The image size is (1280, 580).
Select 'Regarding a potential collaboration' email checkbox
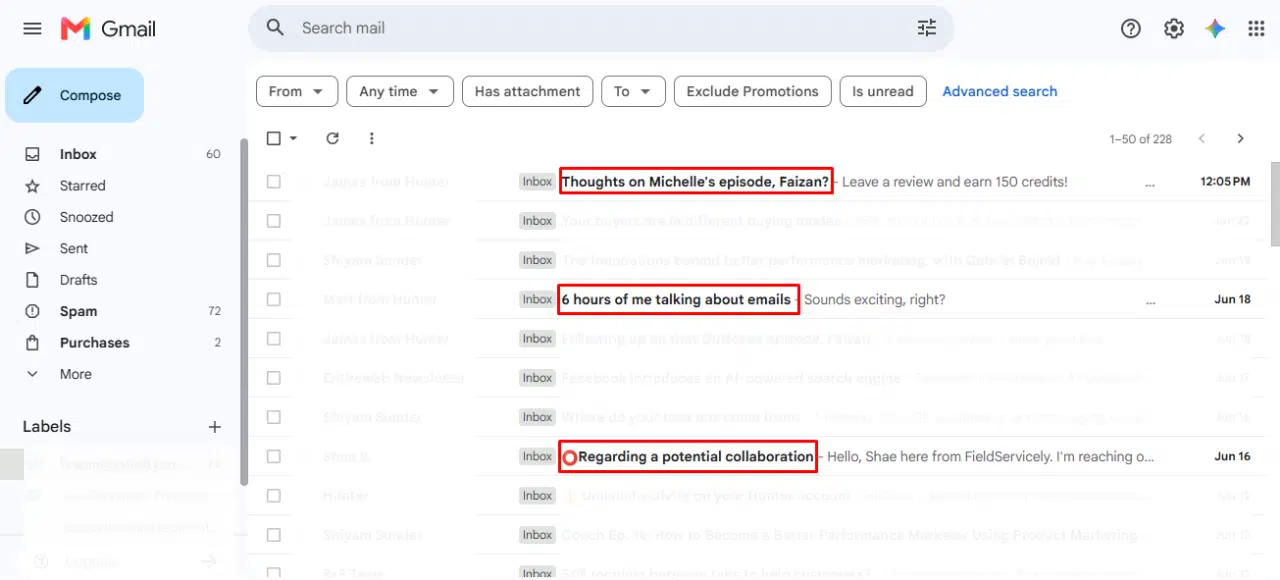pos(274,456)
